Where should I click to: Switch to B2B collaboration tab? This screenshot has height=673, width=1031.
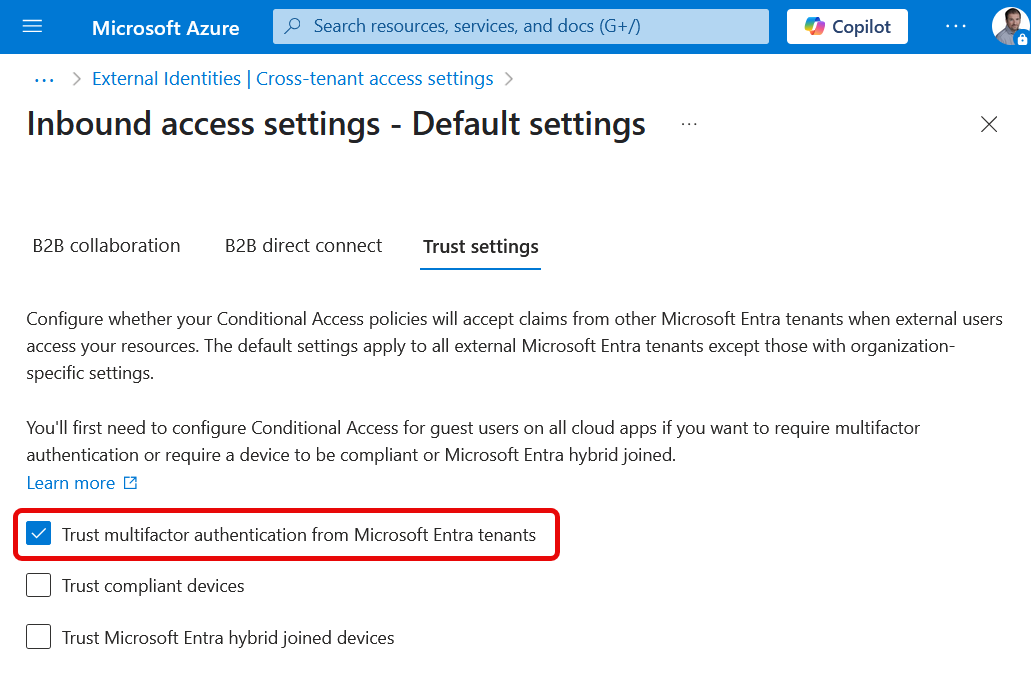[106, 246]
